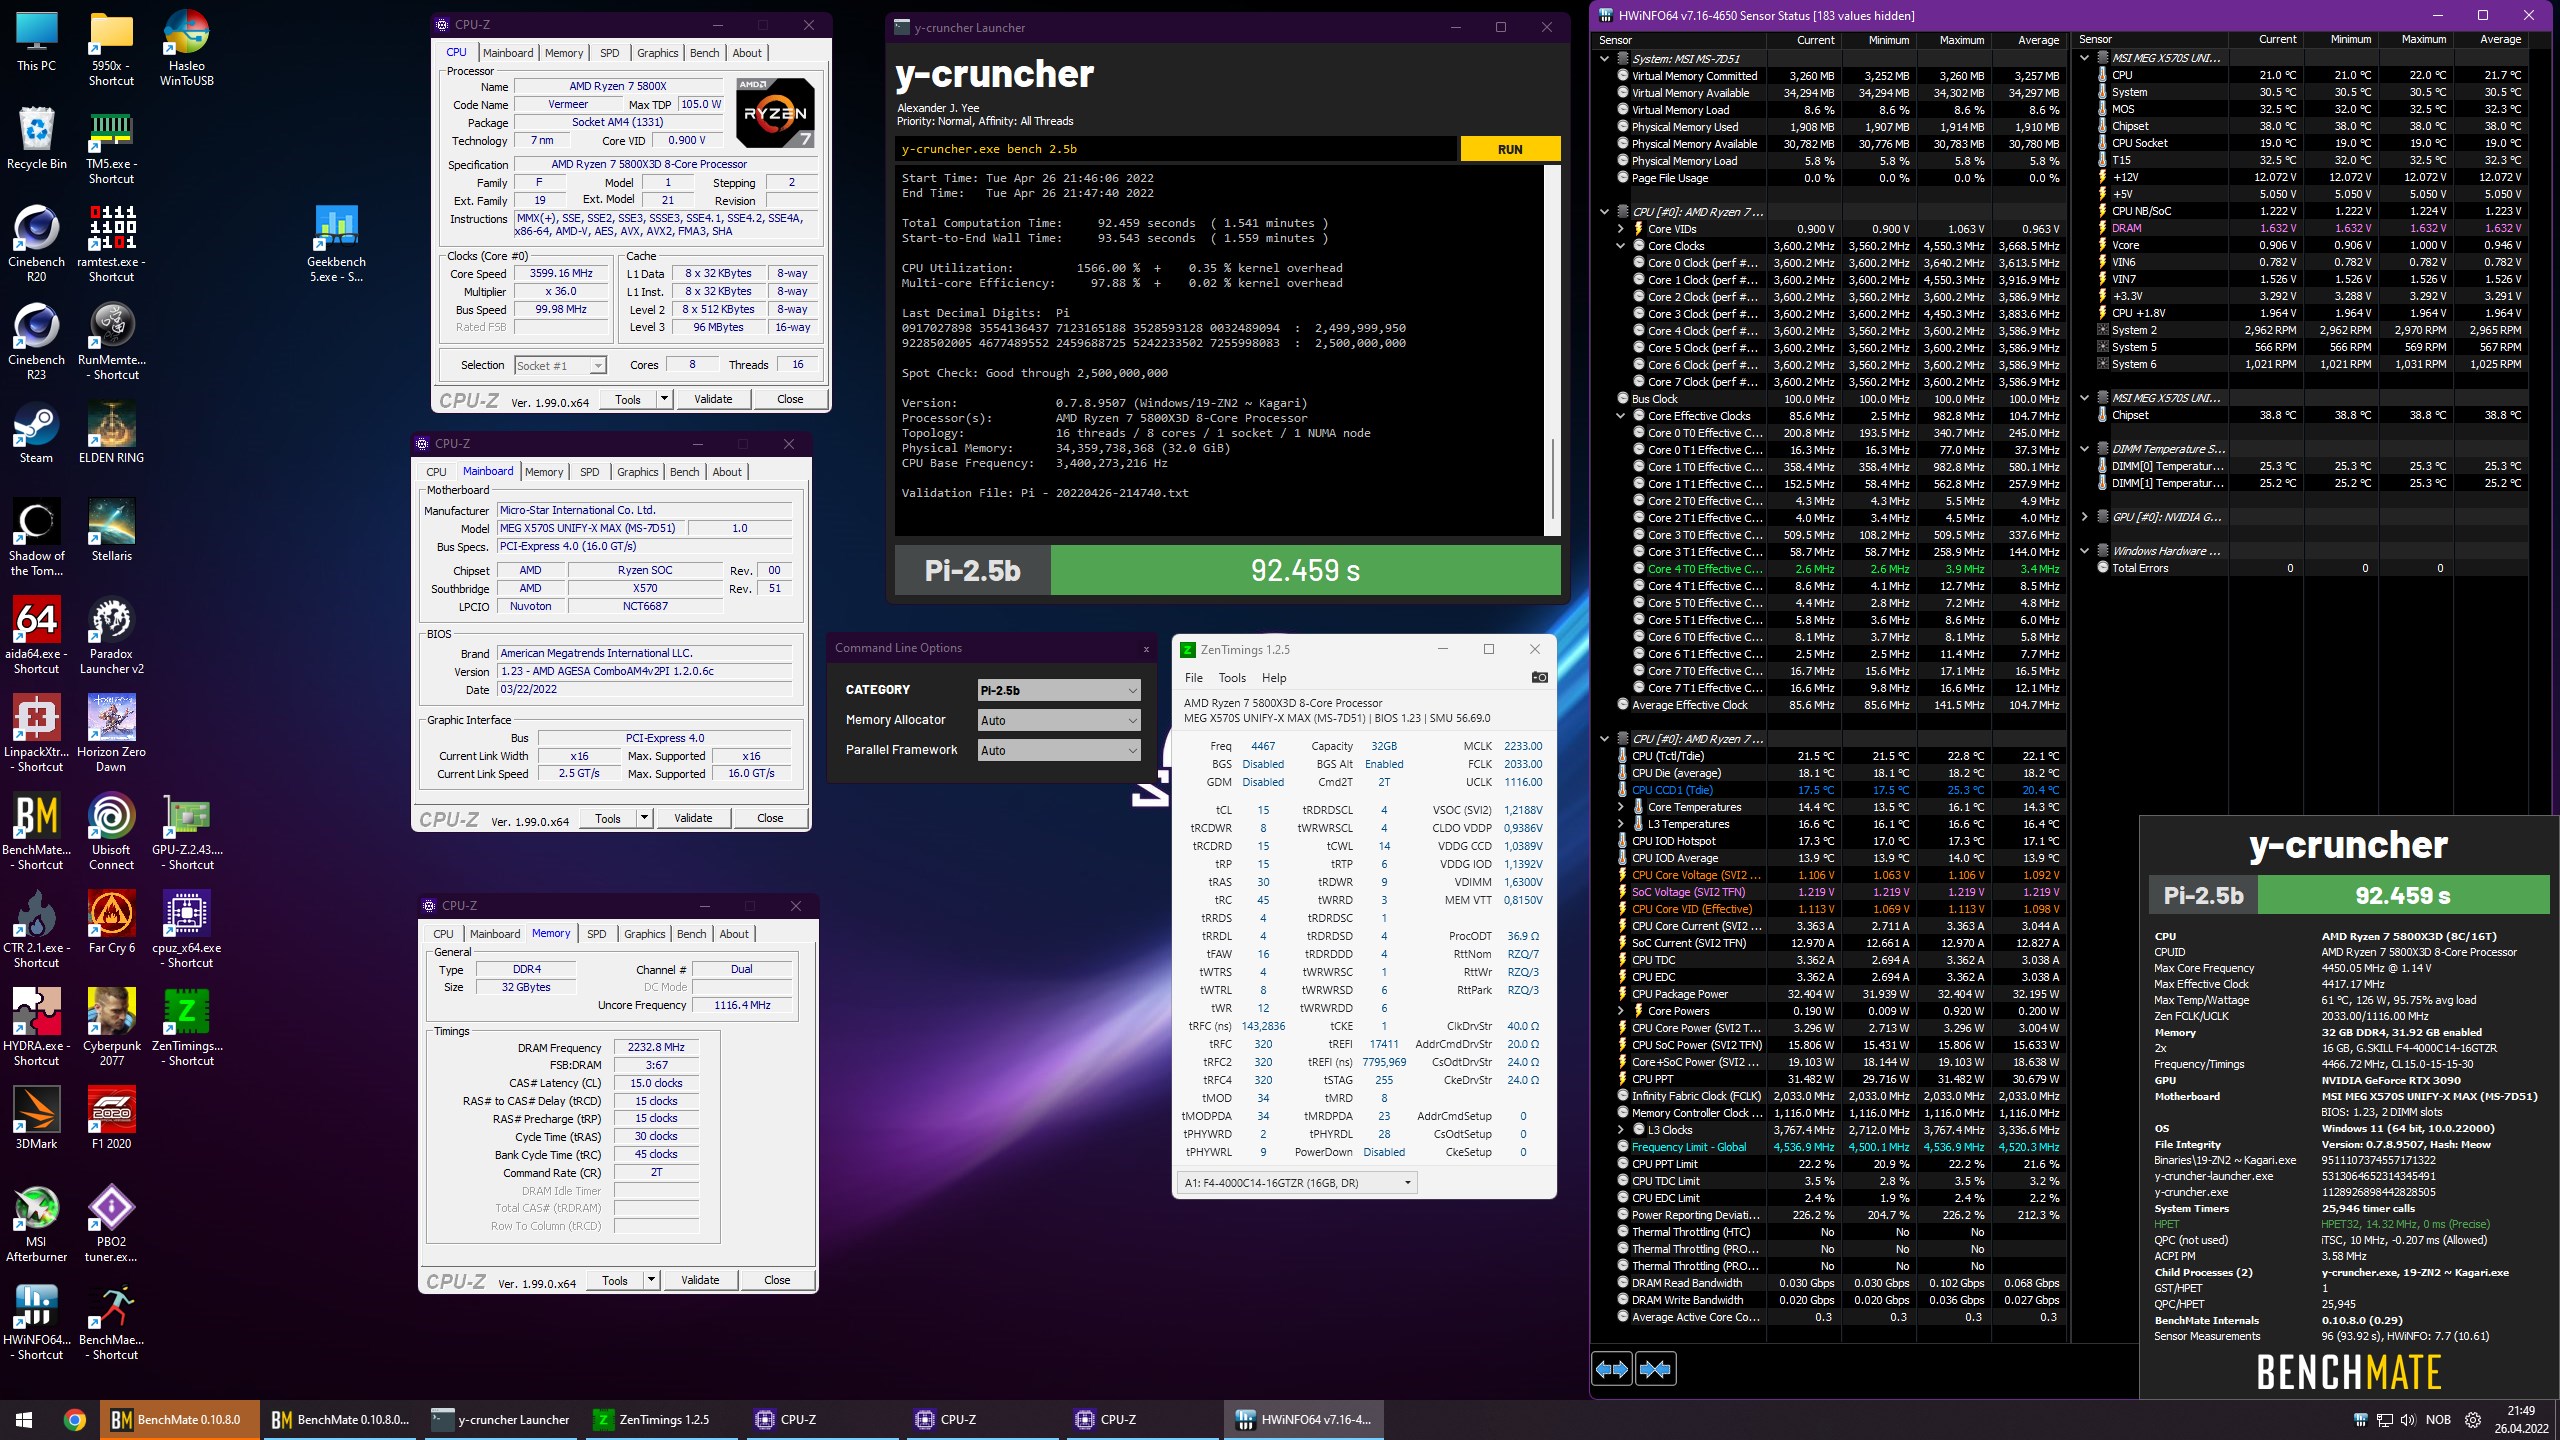Launch the HYDRA.exe shortcut icon

[36, 1027]
